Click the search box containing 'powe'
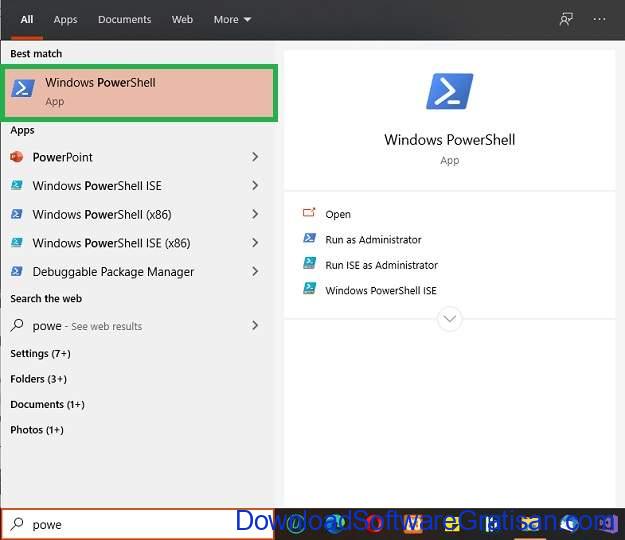 [138, 524]
